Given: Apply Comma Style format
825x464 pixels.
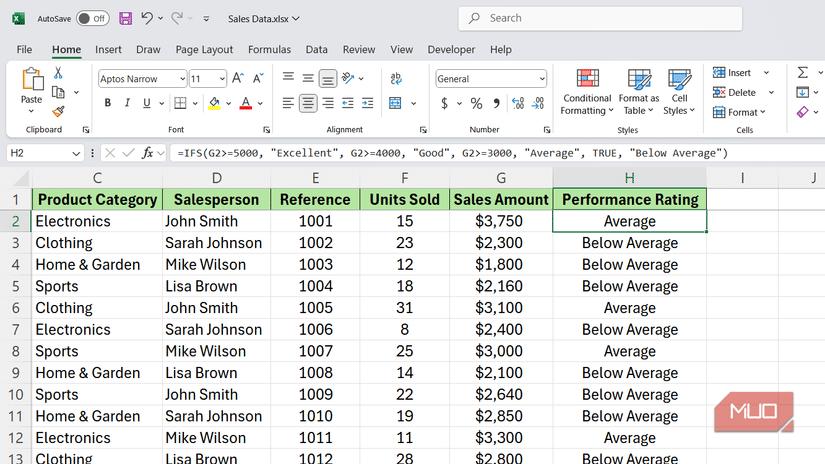Looking at the screenshot, I should point(496,103).
